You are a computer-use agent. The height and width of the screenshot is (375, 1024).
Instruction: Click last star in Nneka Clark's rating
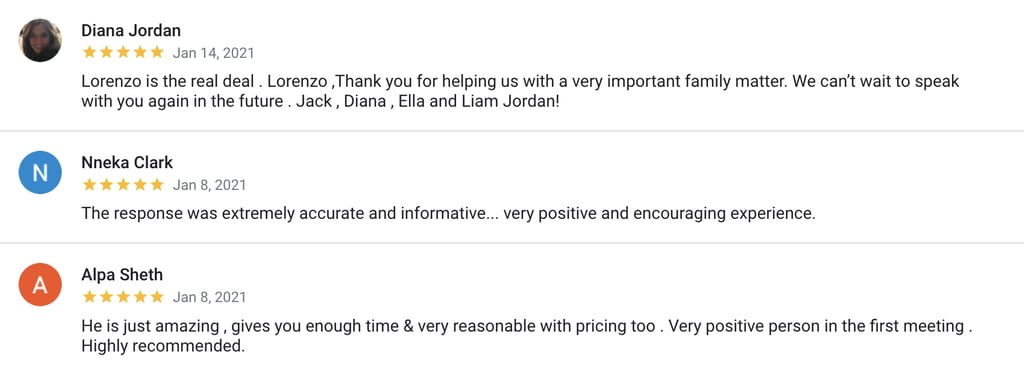pyautogui.click(x=157, y=185)
